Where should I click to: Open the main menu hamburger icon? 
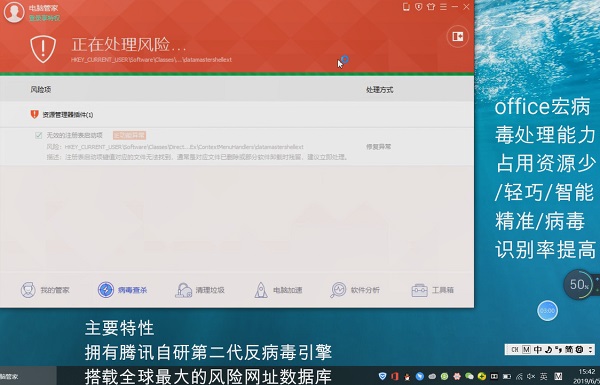point(443,7)
